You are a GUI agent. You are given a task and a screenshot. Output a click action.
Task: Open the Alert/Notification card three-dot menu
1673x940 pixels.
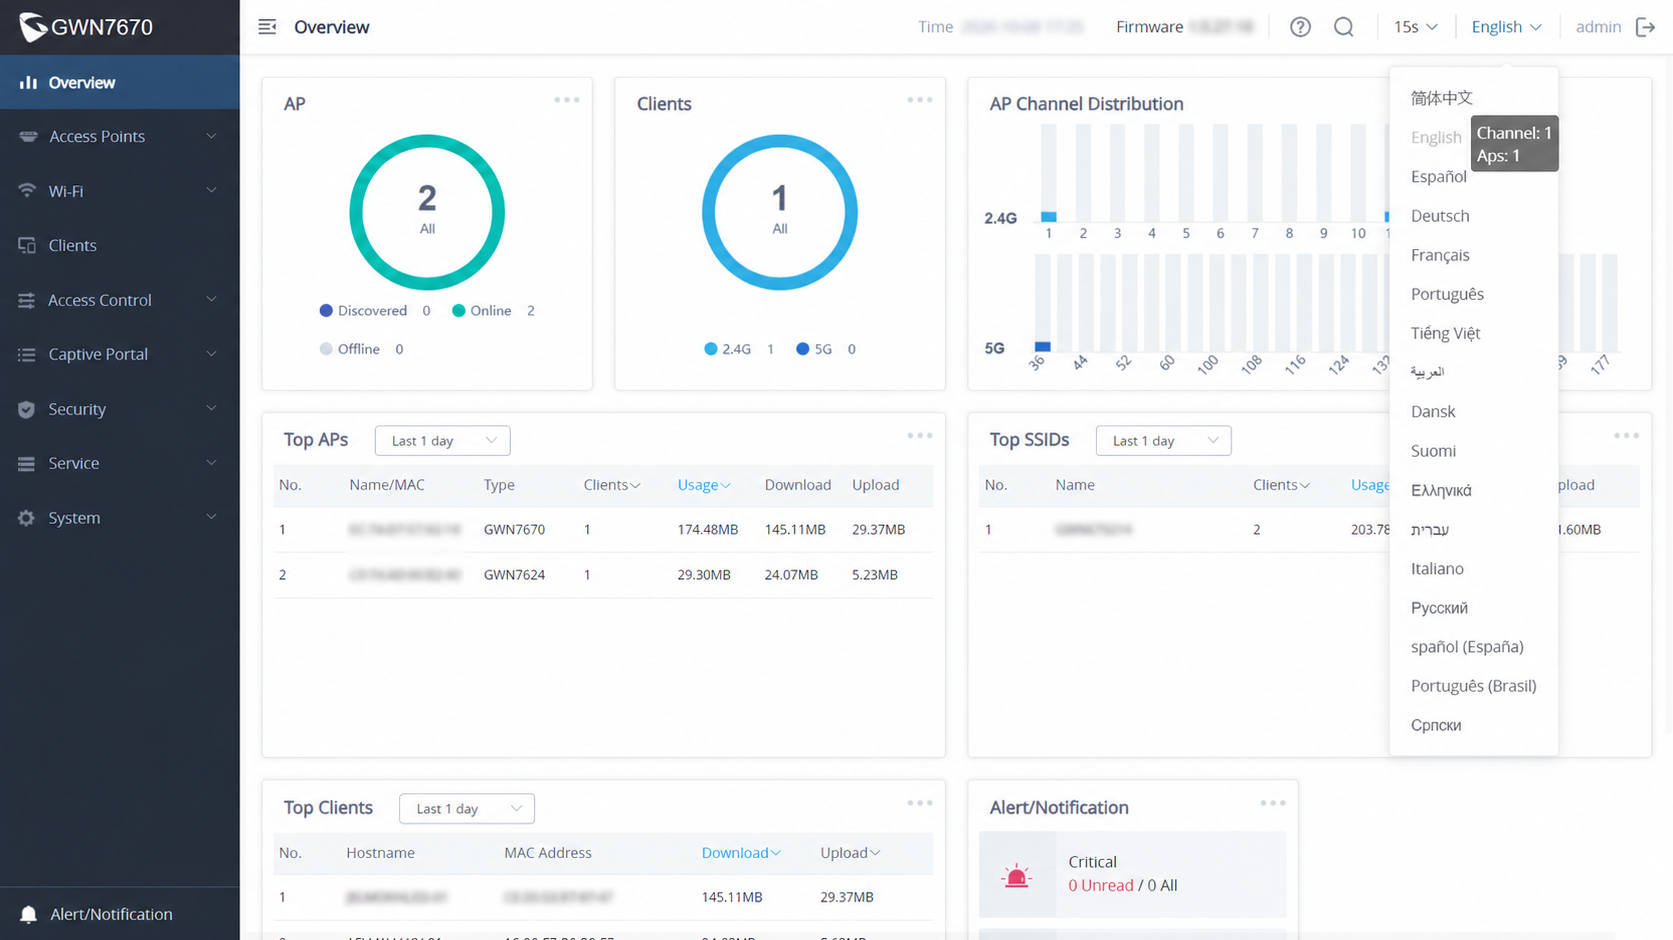(1273, 803)
